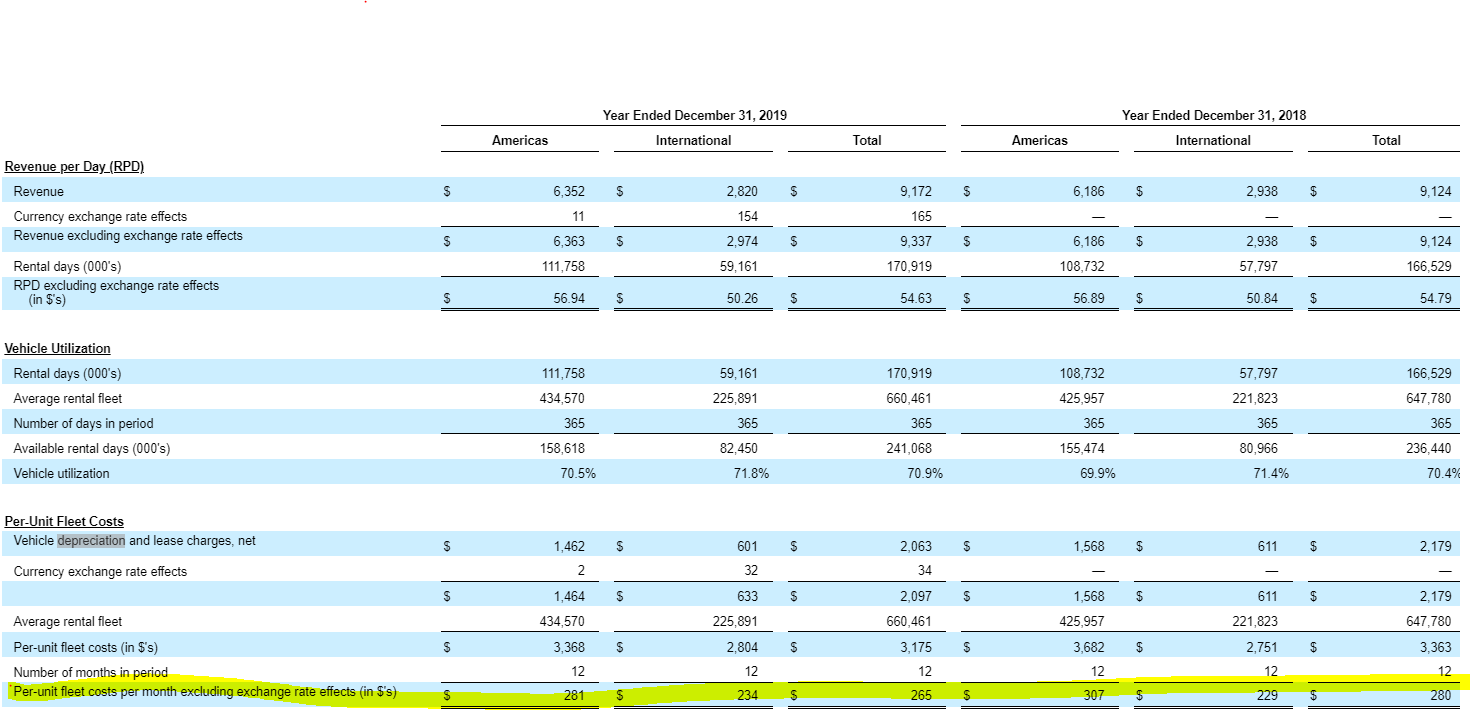Click available rental days value 82,450
The image size is (1470, 728).
(739, 448)
